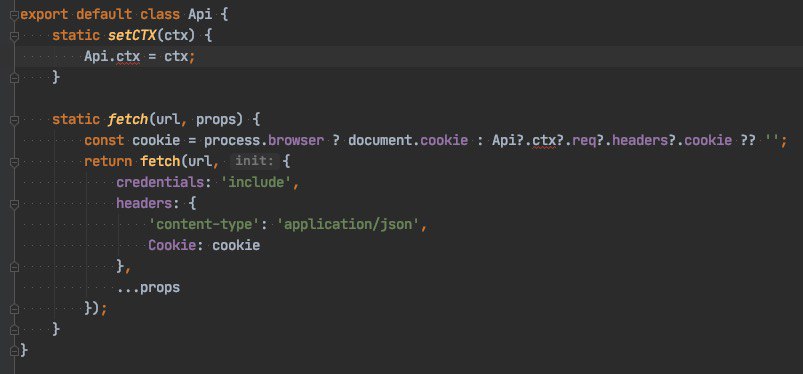Click the "headers" object key
Image resolution: width=803 pixels, height=374 pixels.
coord(144,204)
